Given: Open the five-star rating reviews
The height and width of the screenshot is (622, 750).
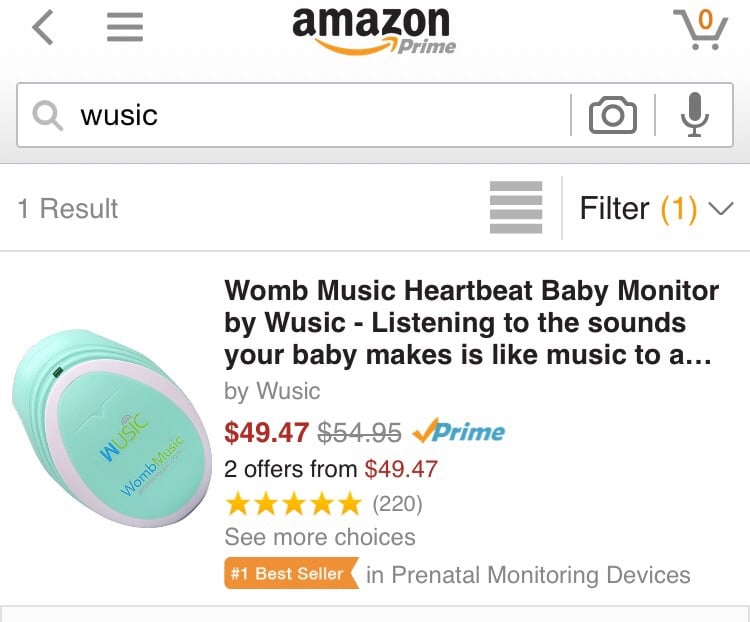Looking at the screenshot, I should [292, 503].
